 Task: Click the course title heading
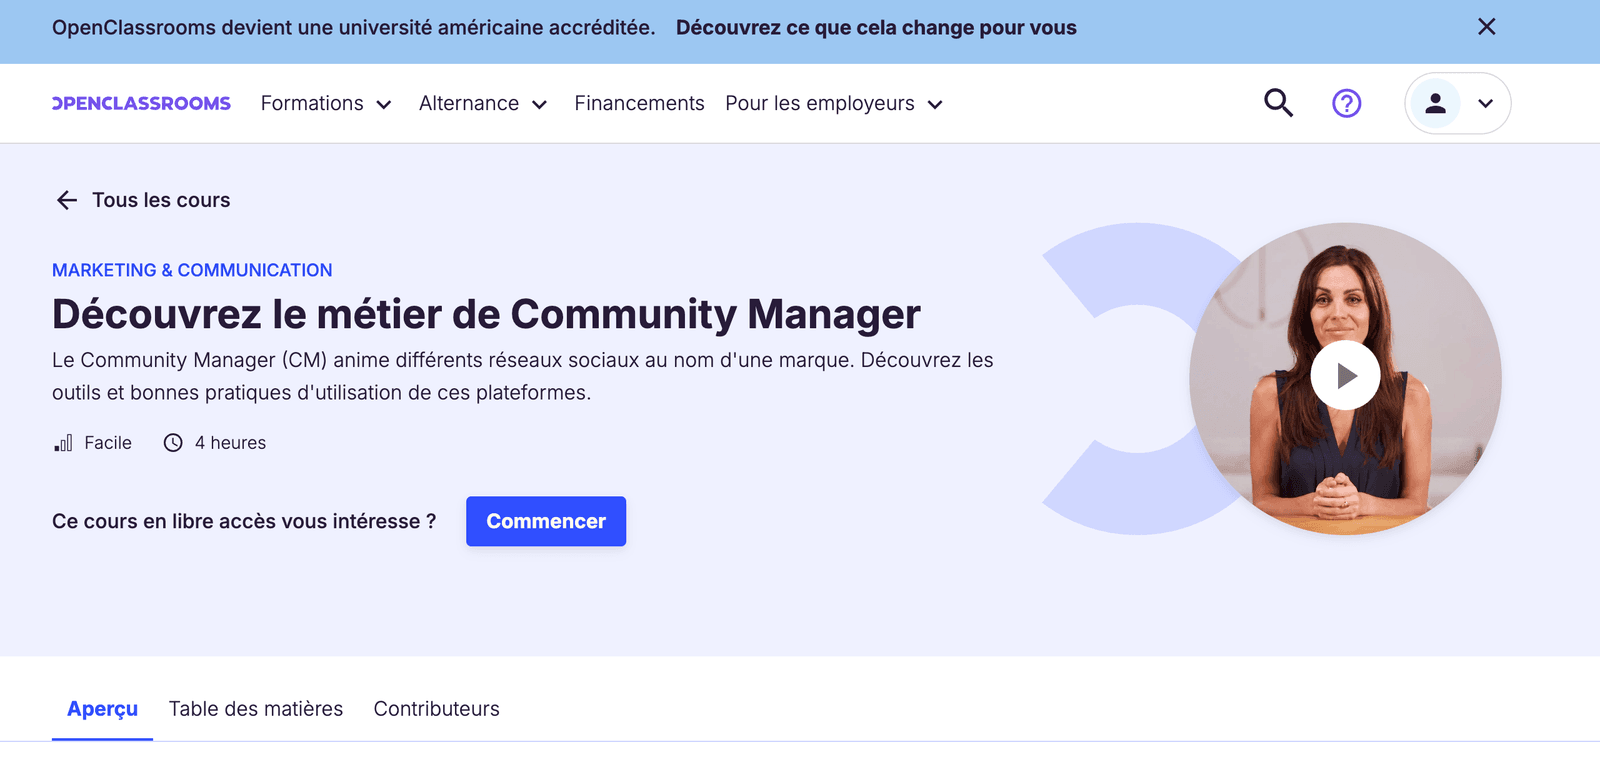486,314
